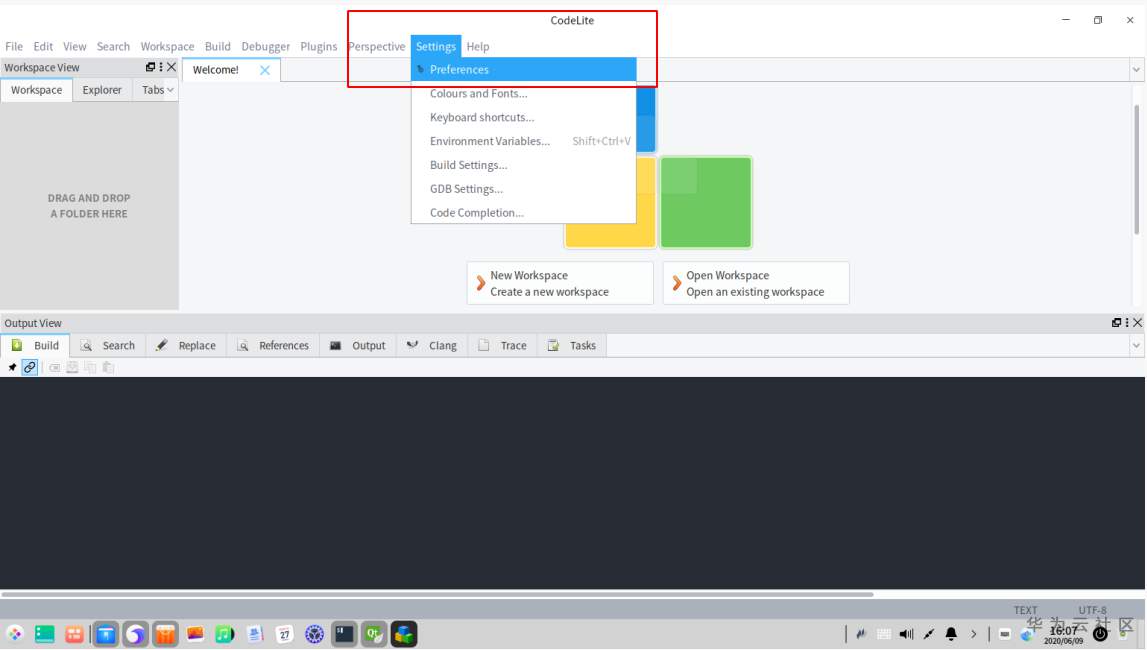This screenshot has height=650, width=1147.
Task: Switch to Clang output tab
Action: 432,345
